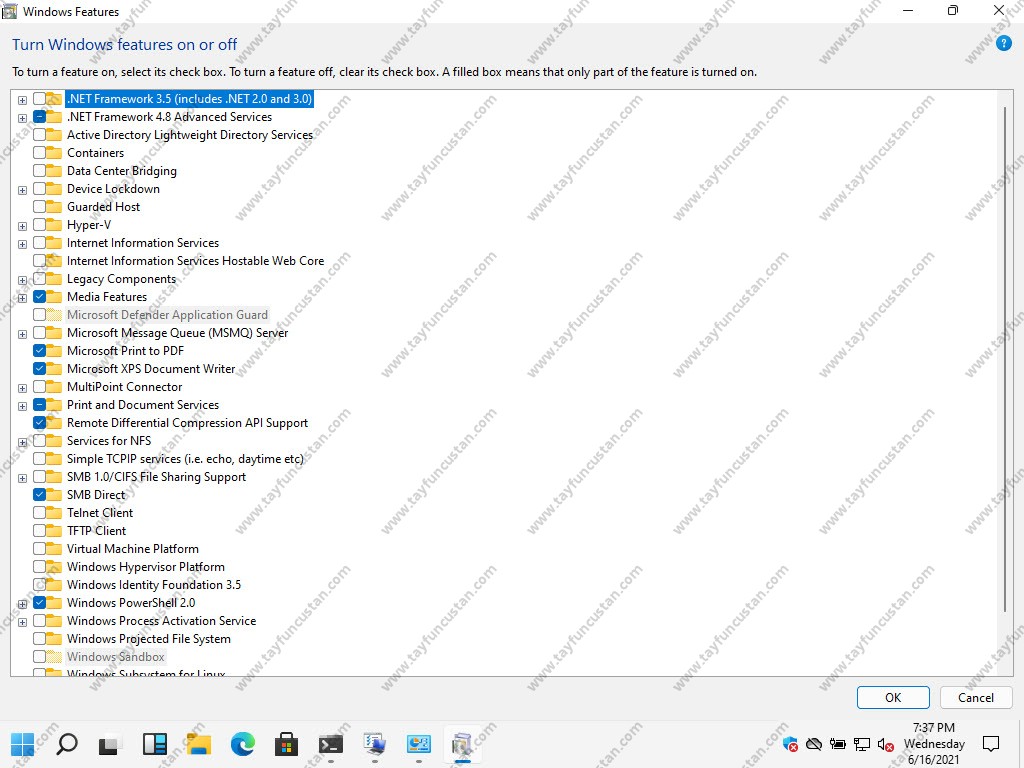Expand the Media Features node
1024x768 pixels.
coord(22,298)
